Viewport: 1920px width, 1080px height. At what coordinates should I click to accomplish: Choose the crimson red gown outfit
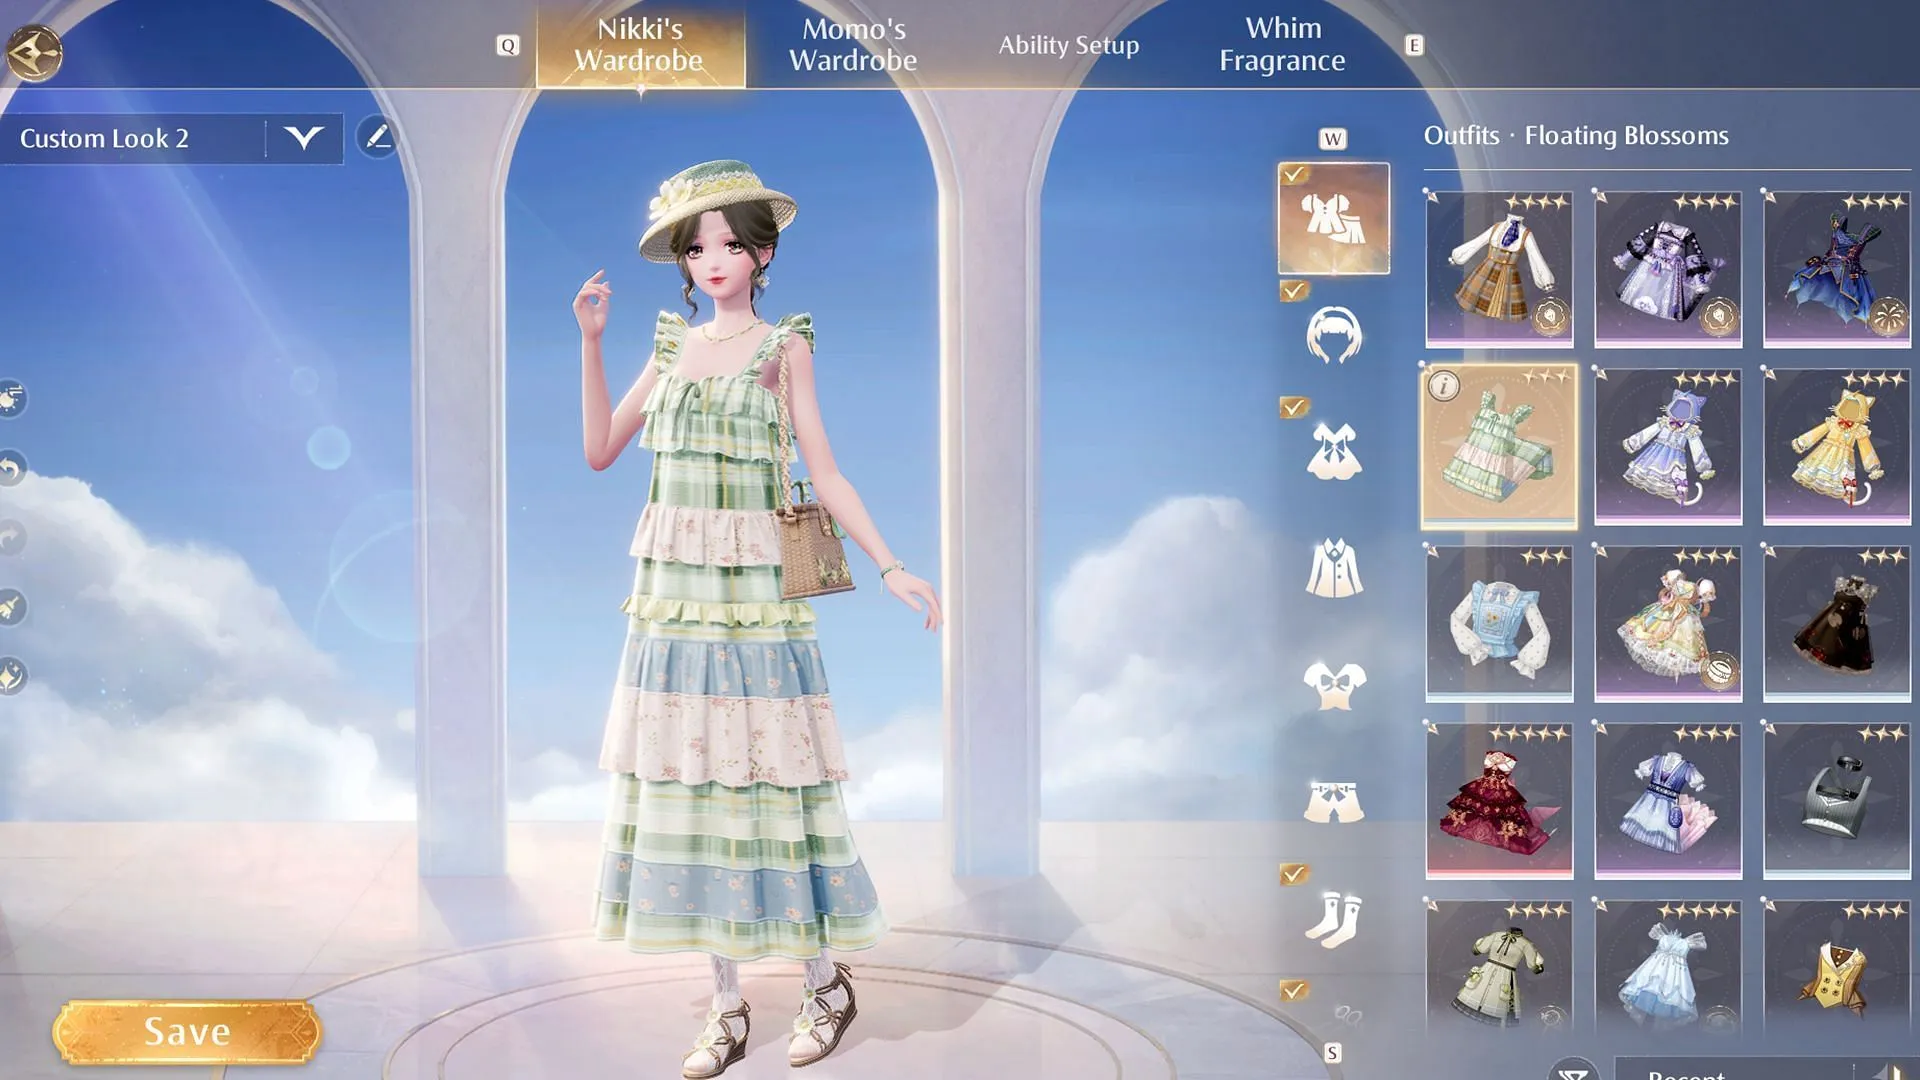click(x=1499, y=801)
